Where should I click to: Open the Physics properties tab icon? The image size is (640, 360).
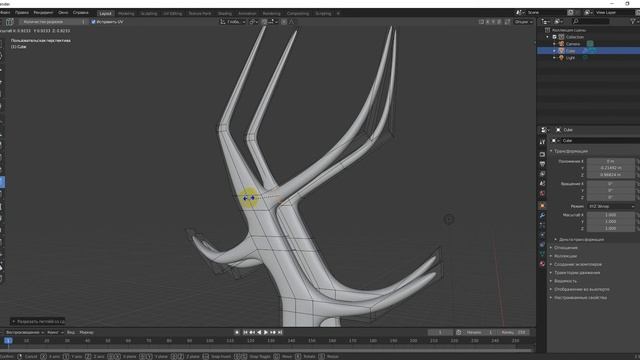(542, 235)
